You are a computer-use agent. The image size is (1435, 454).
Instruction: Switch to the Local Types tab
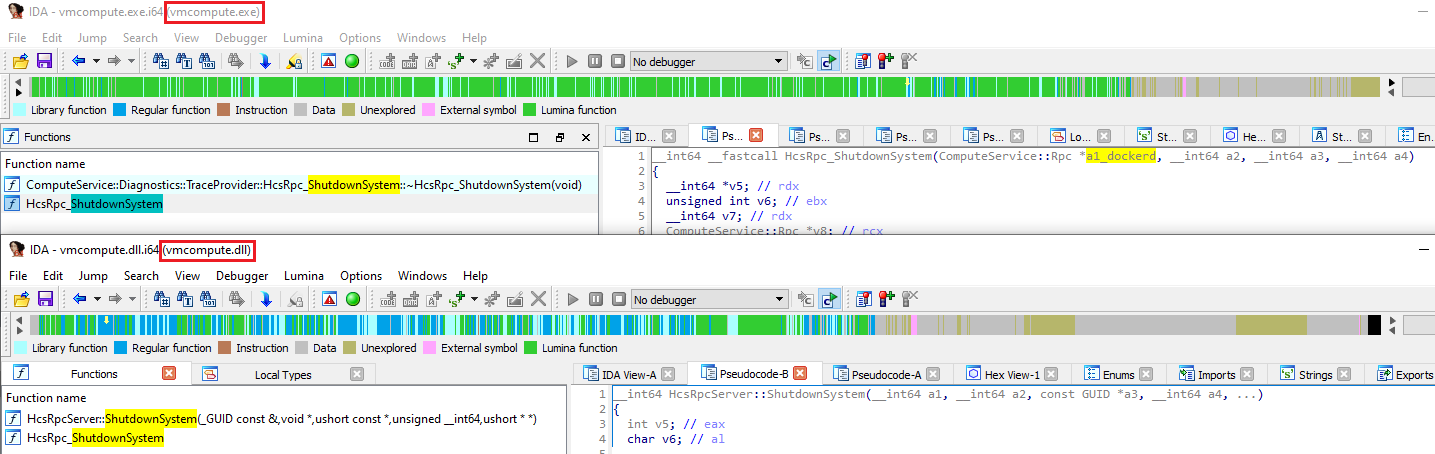point(281,375)
